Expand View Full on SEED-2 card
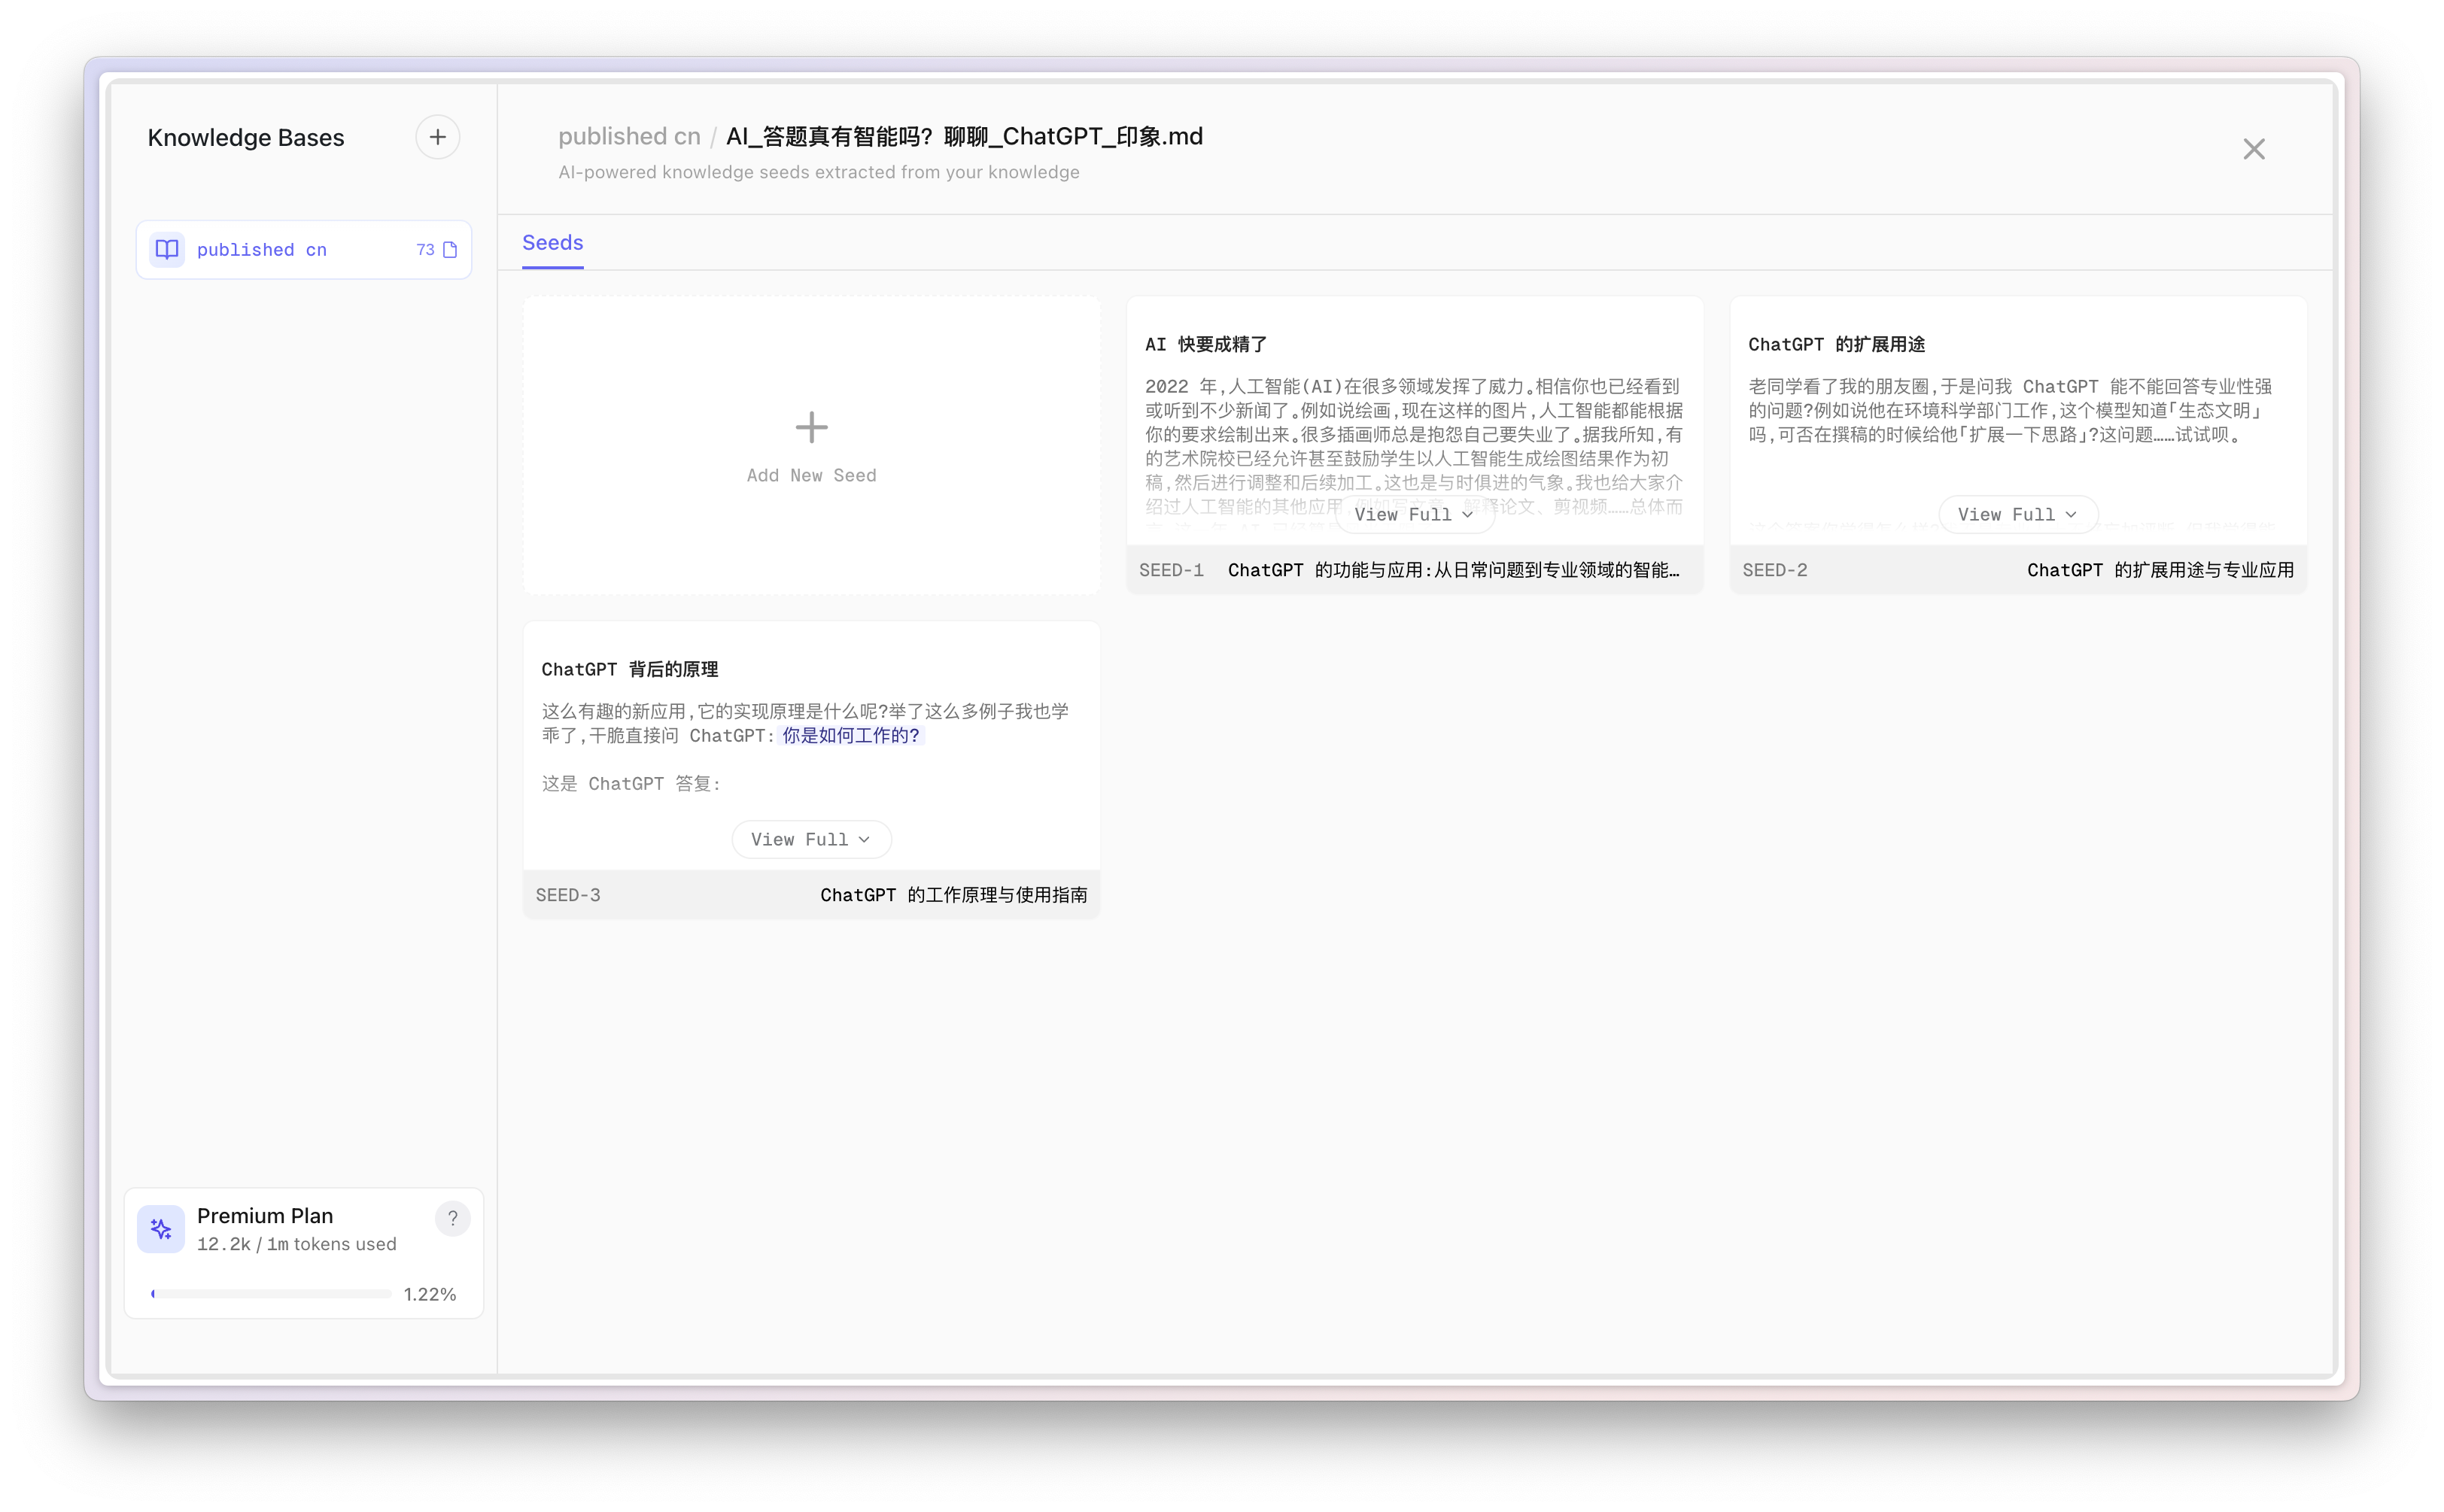This screenshot has width=2444, height=1512. (2017, 515)
